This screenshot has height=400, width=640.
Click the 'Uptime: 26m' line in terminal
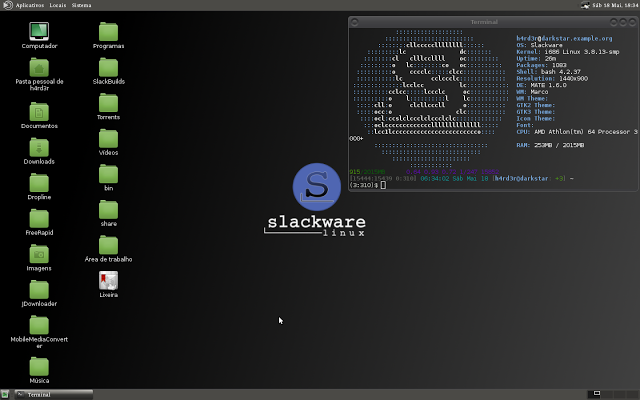tap(536, 58)
